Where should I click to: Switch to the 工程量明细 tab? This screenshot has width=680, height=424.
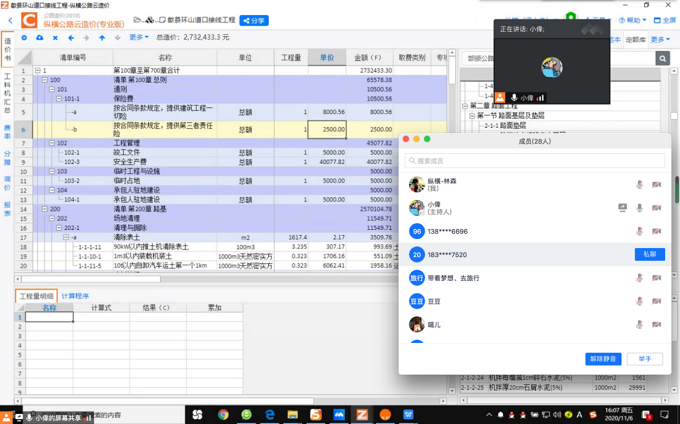coord(36,296)
